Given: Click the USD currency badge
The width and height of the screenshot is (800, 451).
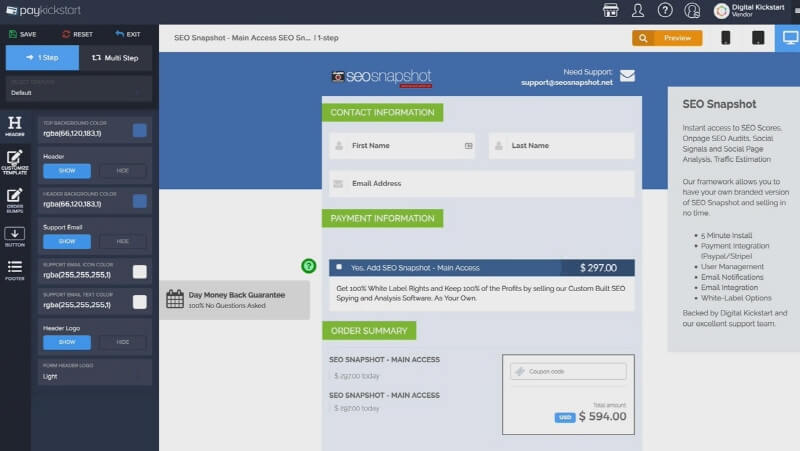Looking at the screenshot, I should pyautogui.click(x=565, y=417).
